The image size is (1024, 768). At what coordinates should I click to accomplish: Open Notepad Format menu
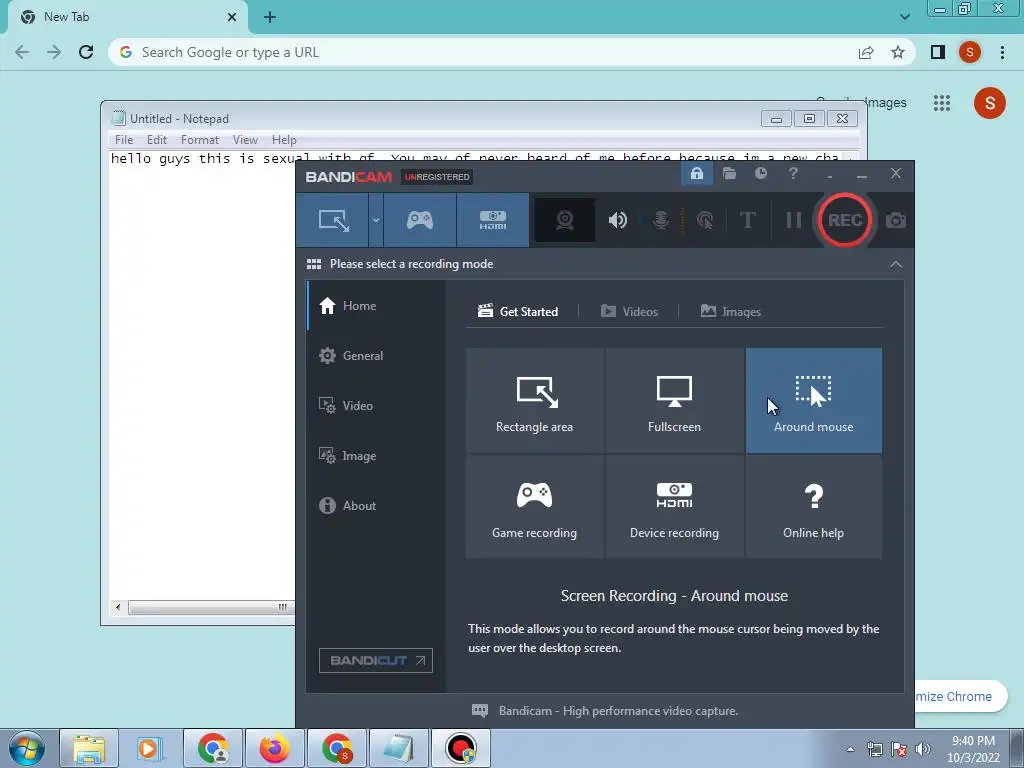point(200,140)
